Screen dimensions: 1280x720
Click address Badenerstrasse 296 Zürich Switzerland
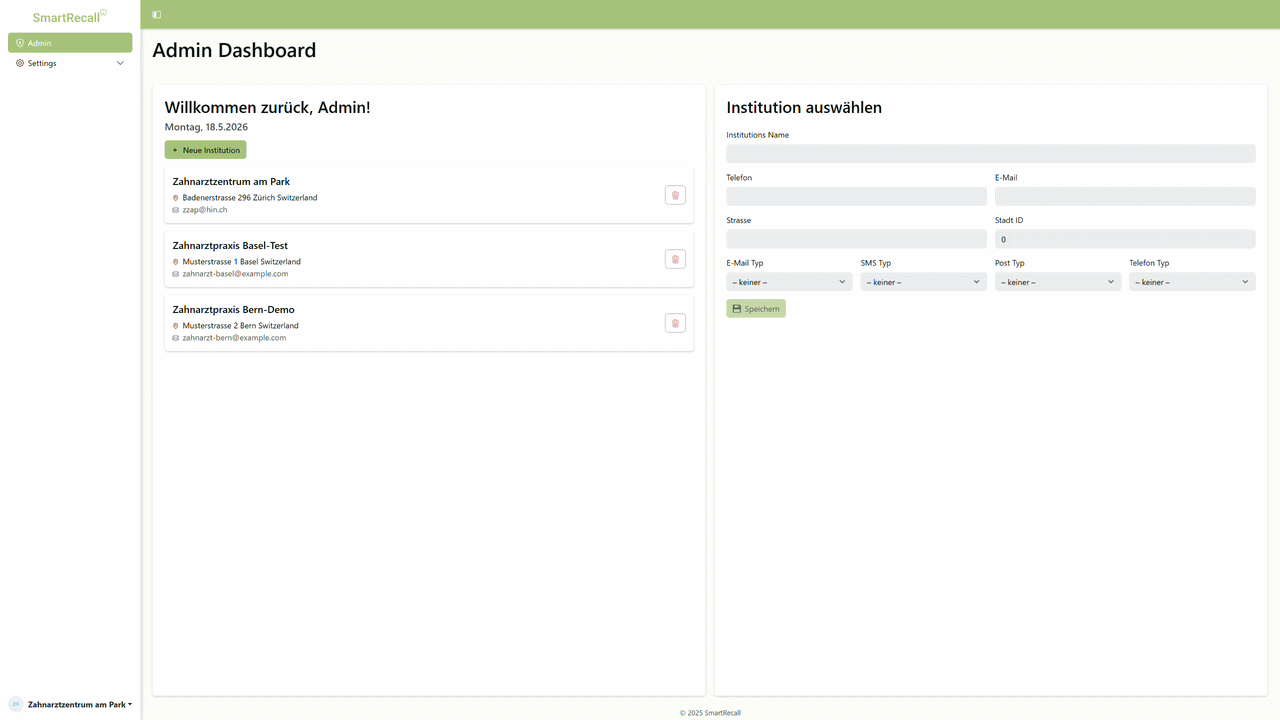click(x=249, y=198)
